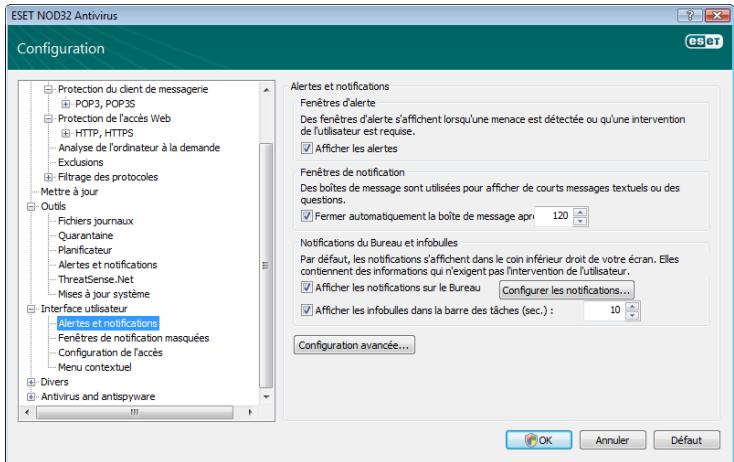The width and height of the screenshot is (734, 462).
Task: Select highlighted Alertes et notifications under Interface
Action: coord(108,323)
